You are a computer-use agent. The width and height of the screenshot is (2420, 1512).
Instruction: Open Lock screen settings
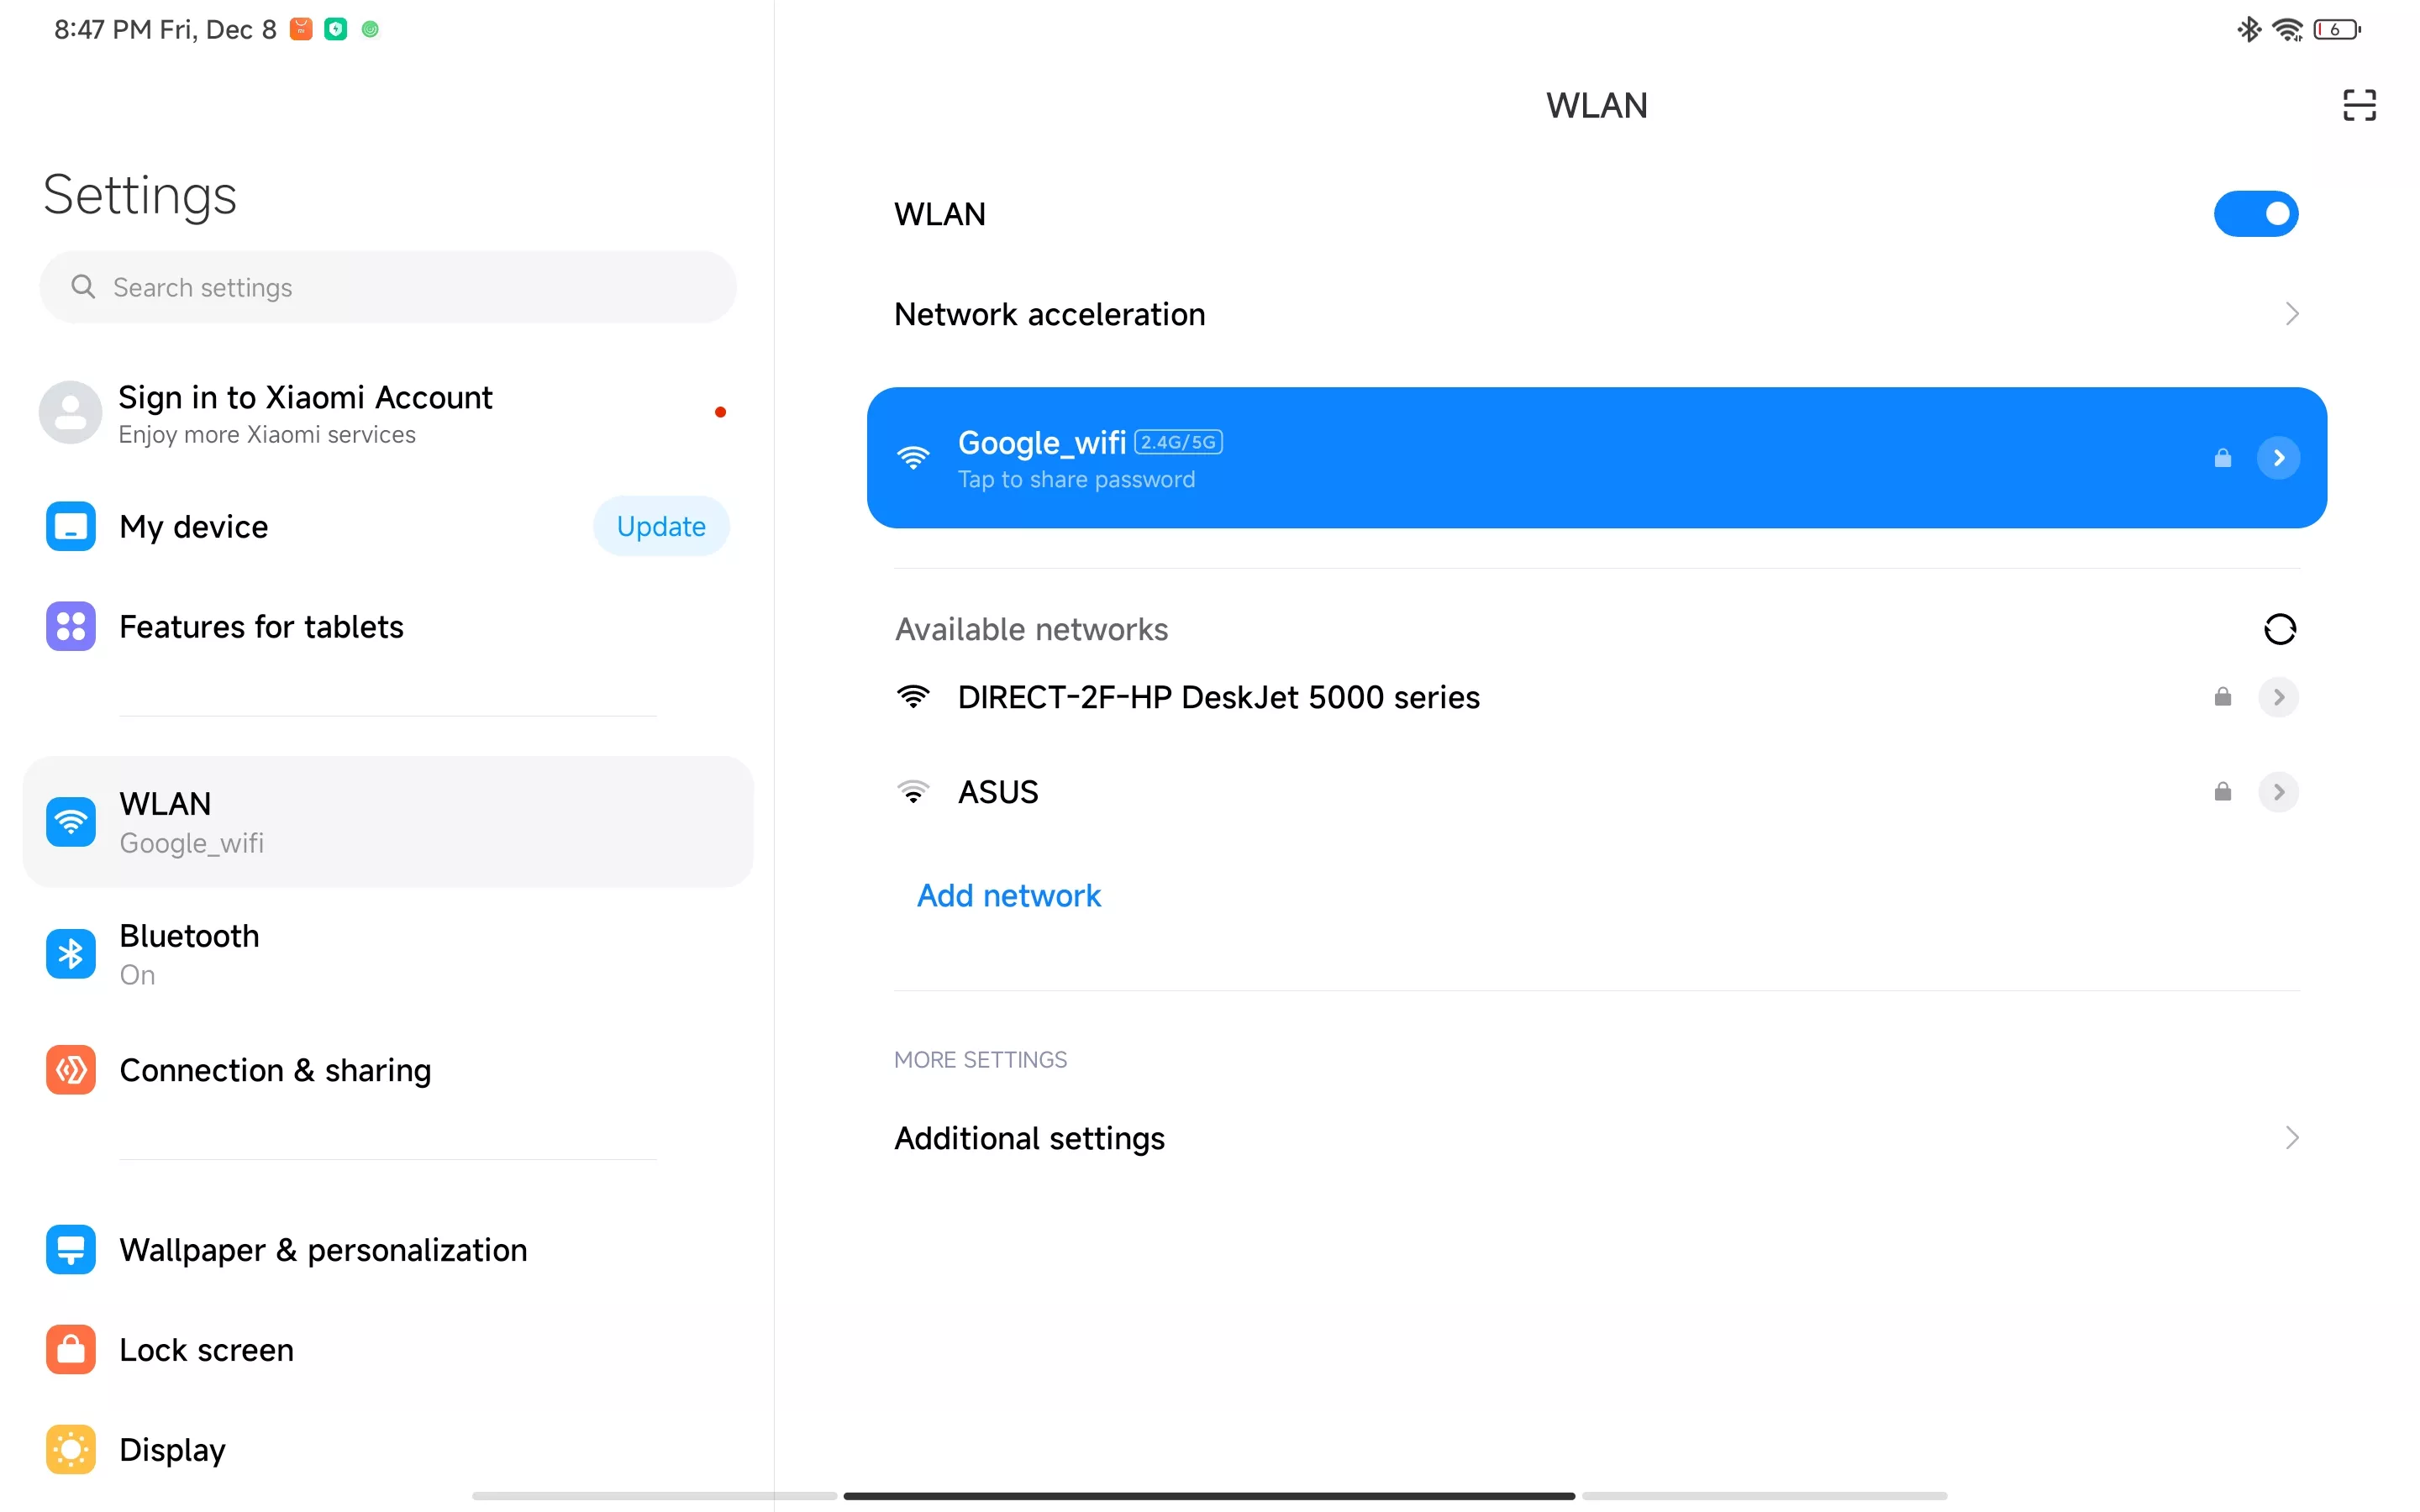pos(388,1350)
